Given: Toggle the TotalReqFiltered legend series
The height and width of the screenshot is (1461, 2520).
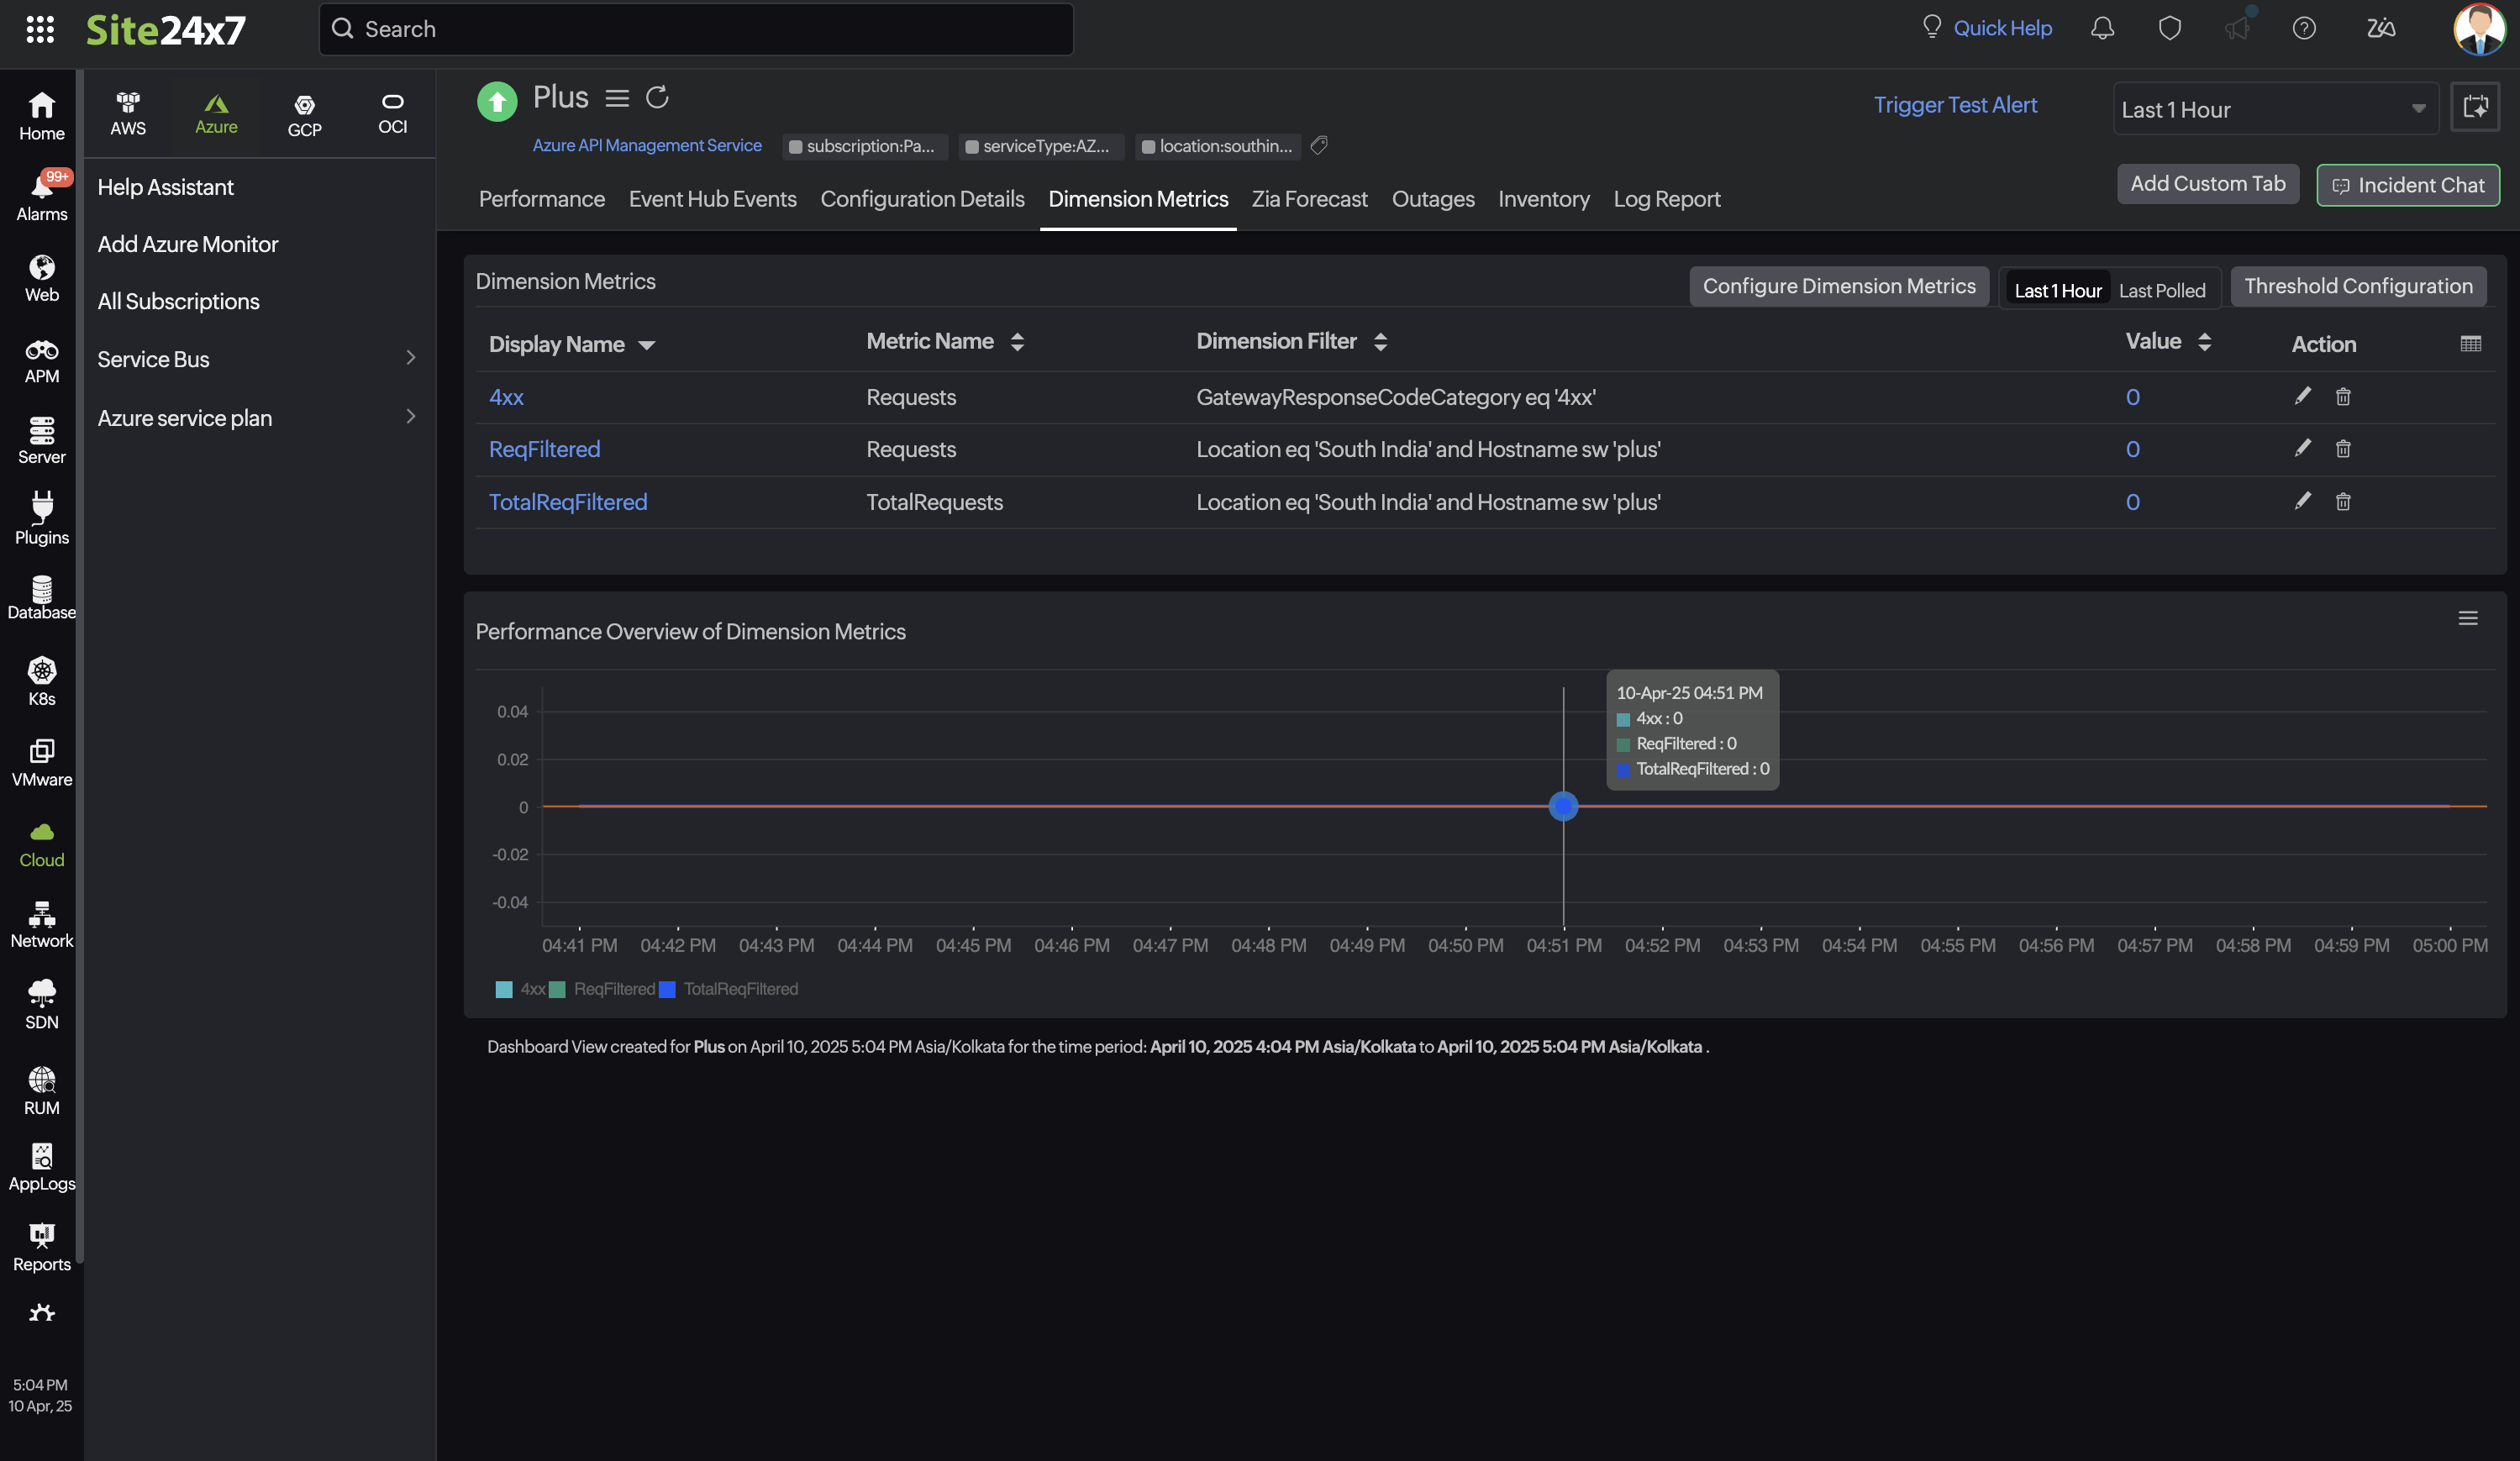Looking at the screenshot, I should tap(740, 988).
